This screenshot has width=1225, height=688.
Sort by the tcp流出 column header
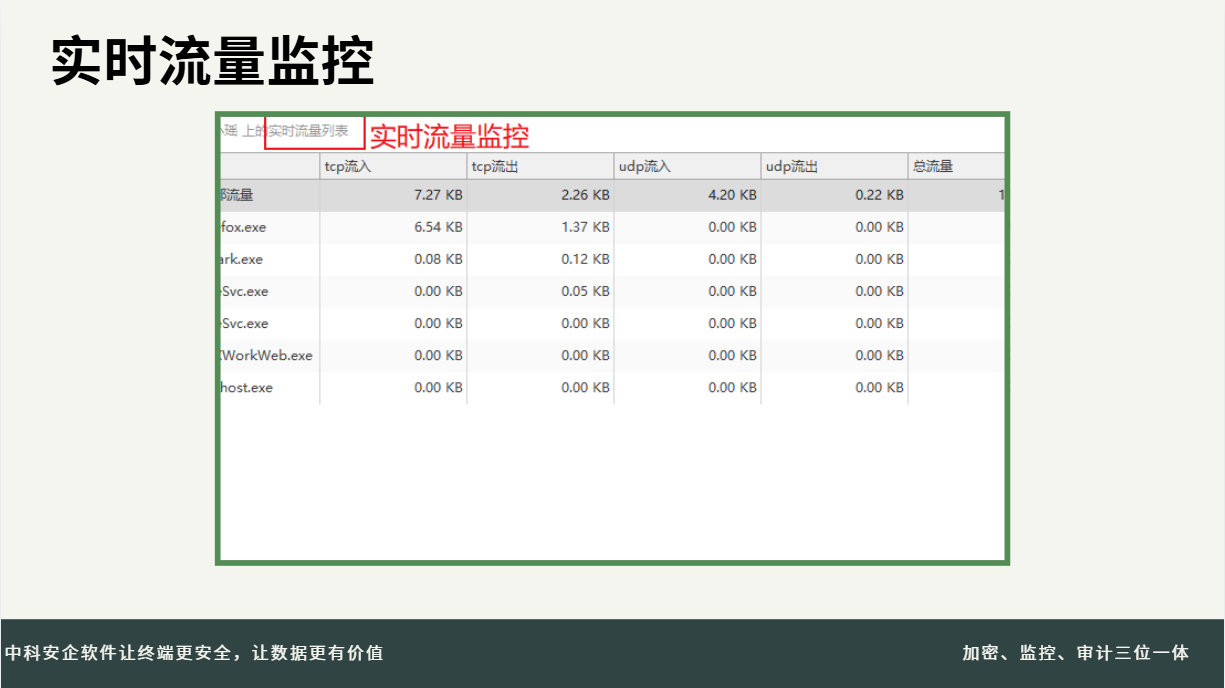[x=540, y=166]
